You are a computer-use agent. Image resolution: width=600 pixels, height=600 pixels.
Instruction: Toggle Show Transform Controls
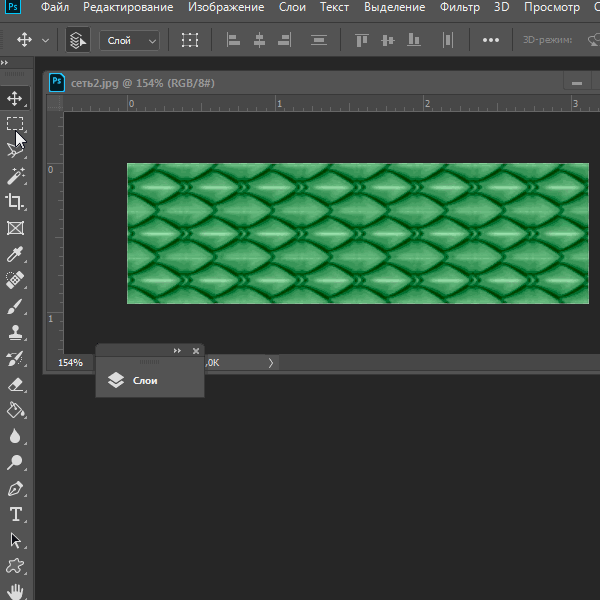(x=190, y=40)
